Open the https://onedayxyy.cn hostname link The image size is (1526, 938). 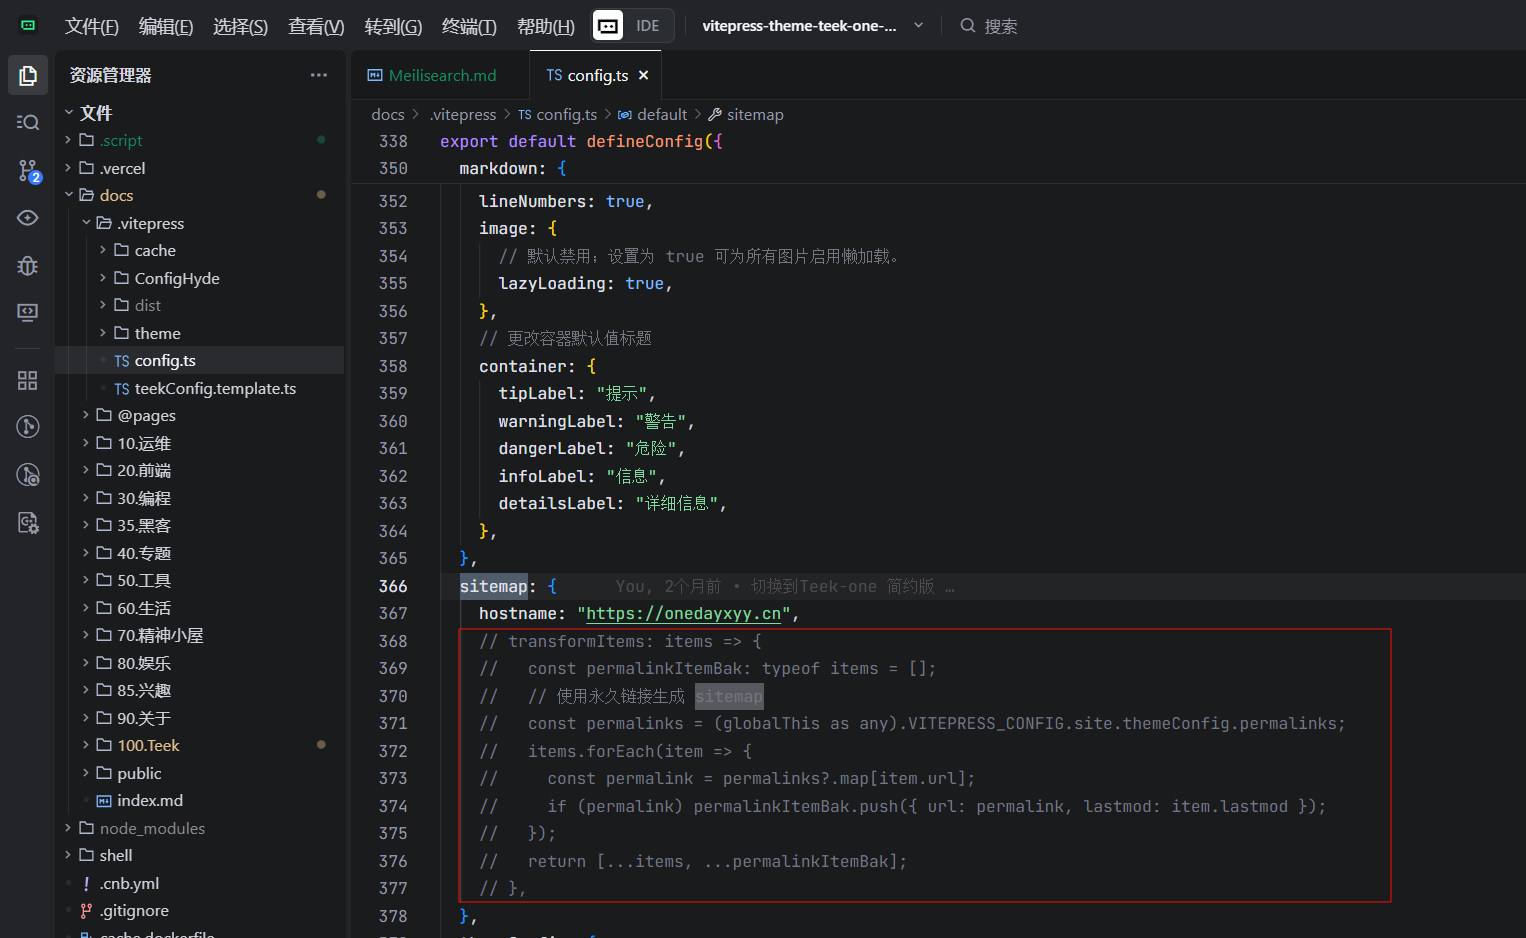coord(683,613)
